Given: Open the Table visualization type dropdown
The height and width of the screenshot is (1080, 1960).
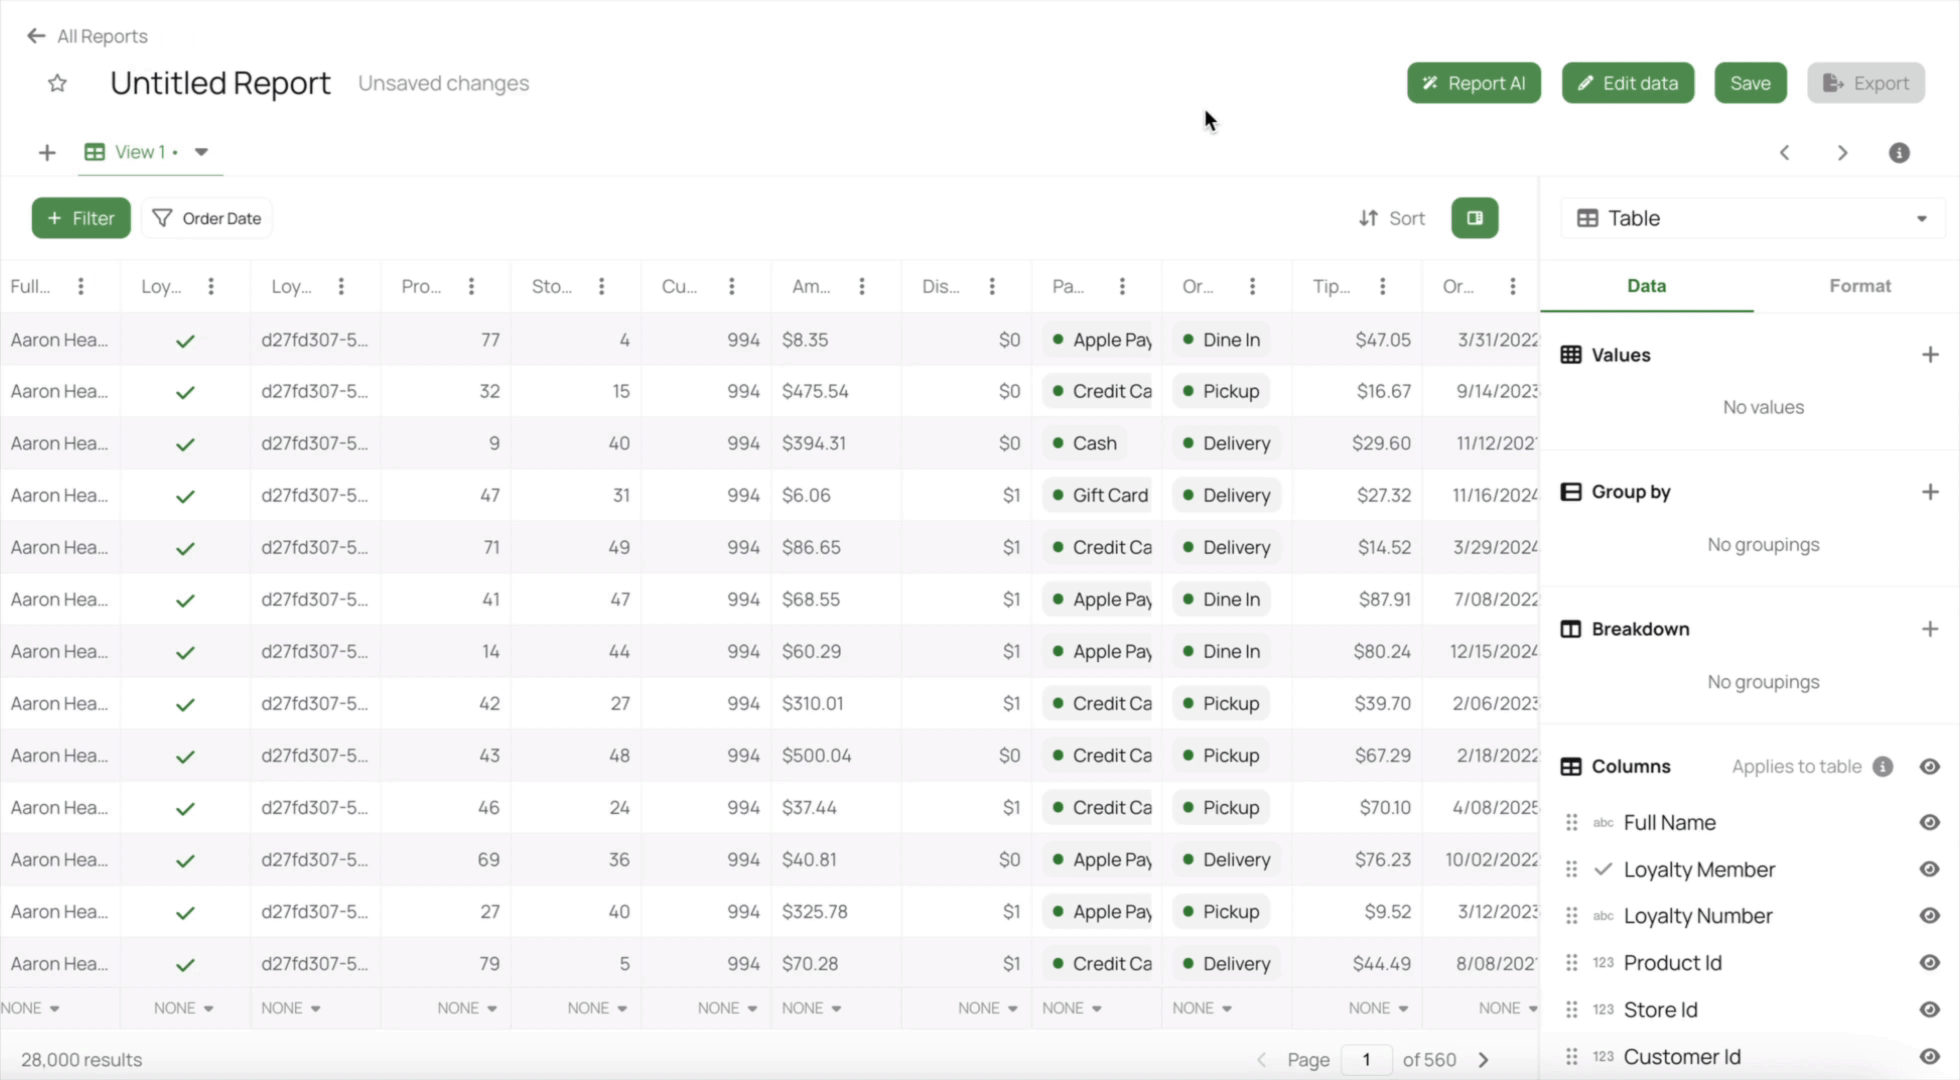Looking at the screenshot, I should point(1753,218).
